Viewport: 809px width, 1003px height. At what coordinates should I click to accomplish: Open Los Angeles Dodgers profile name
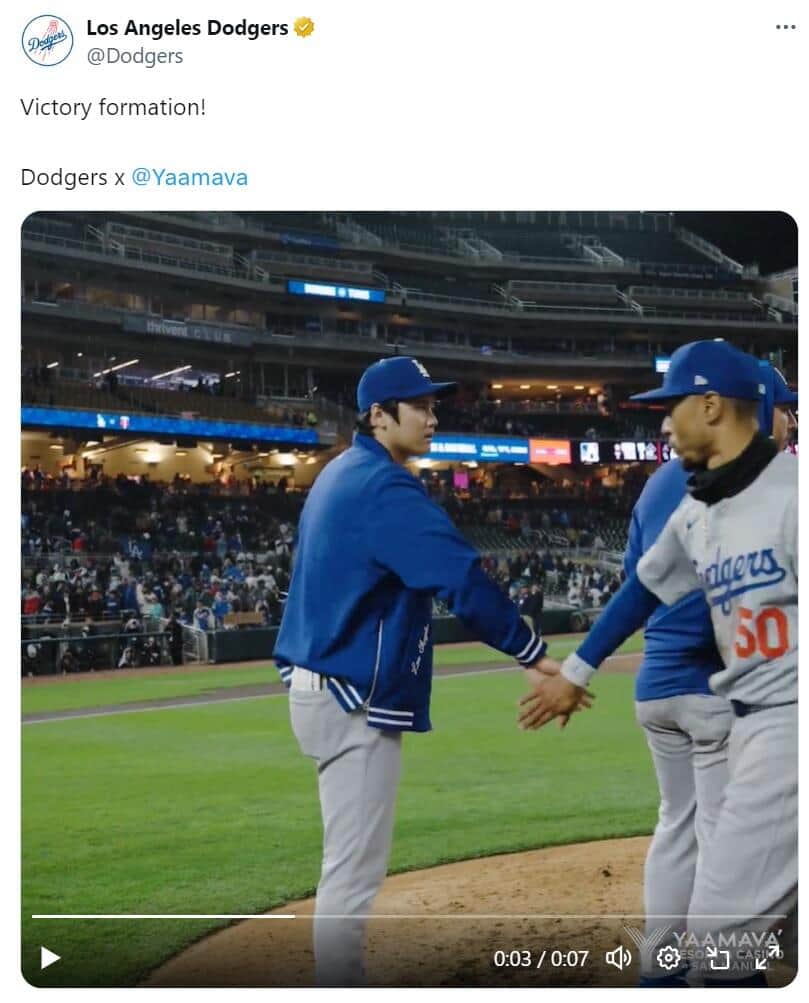(187, 28)
